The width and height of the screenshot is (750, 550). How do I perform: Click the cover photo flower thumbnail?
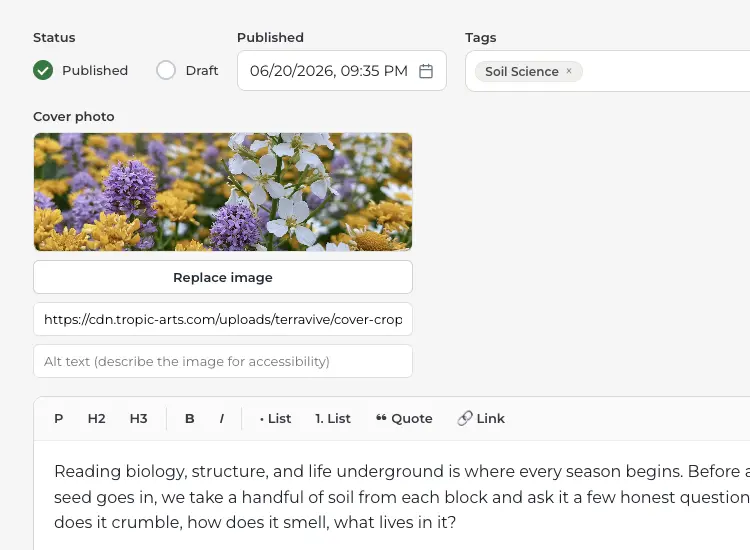pyautogui.click(x=223, y=192)
